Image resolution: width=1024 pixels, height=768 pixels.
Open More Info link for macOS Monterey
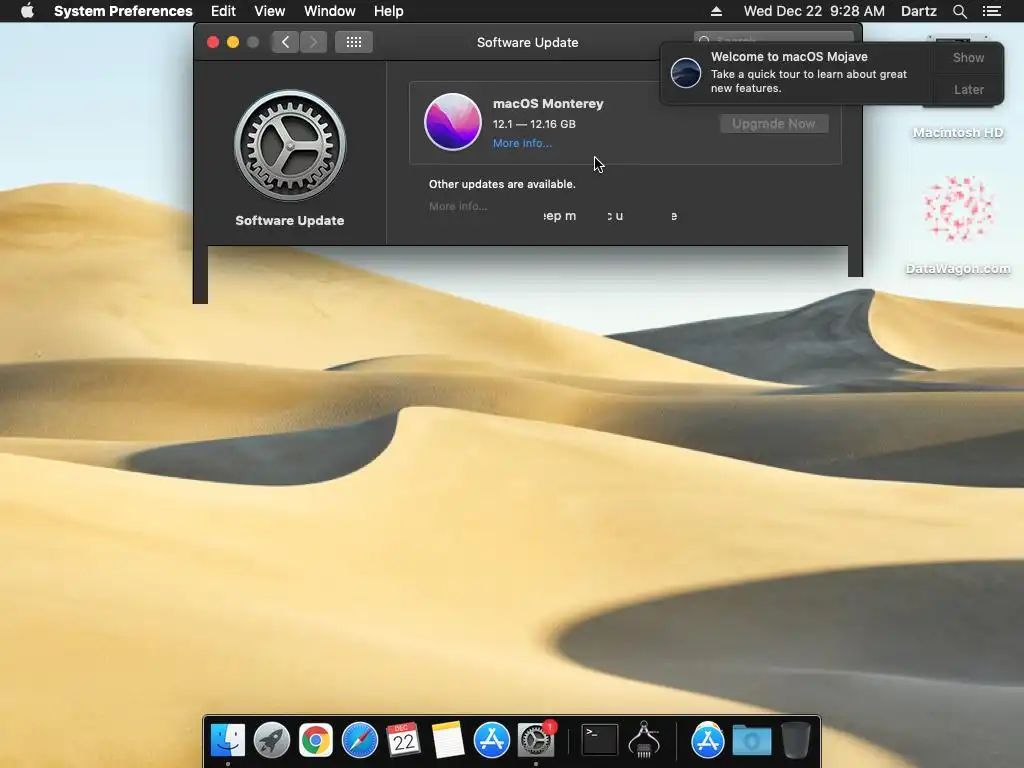click(522, 143)
